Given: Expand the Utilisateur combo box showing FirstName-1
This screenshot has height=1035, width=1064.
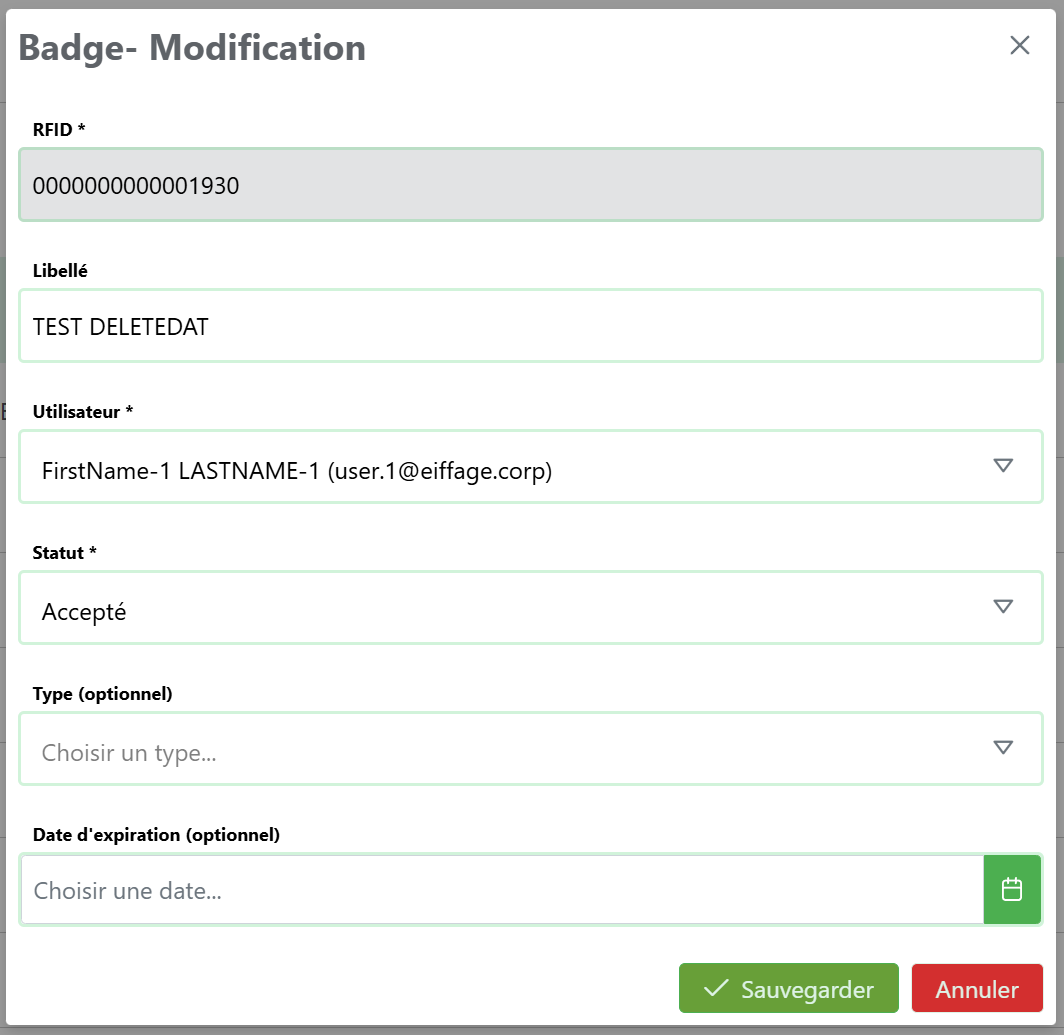Looking at the screenshot, I should (500, 467).
